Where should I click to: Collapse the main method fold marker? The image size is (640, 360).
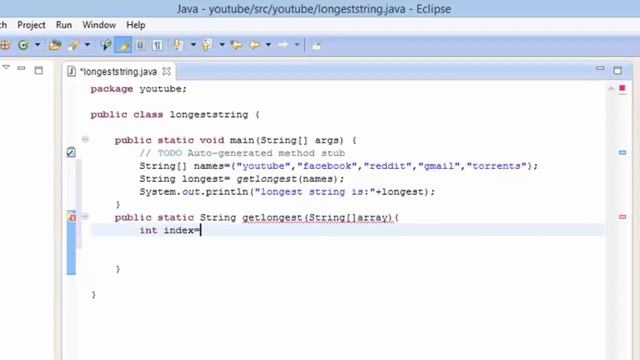pos(85,139)
